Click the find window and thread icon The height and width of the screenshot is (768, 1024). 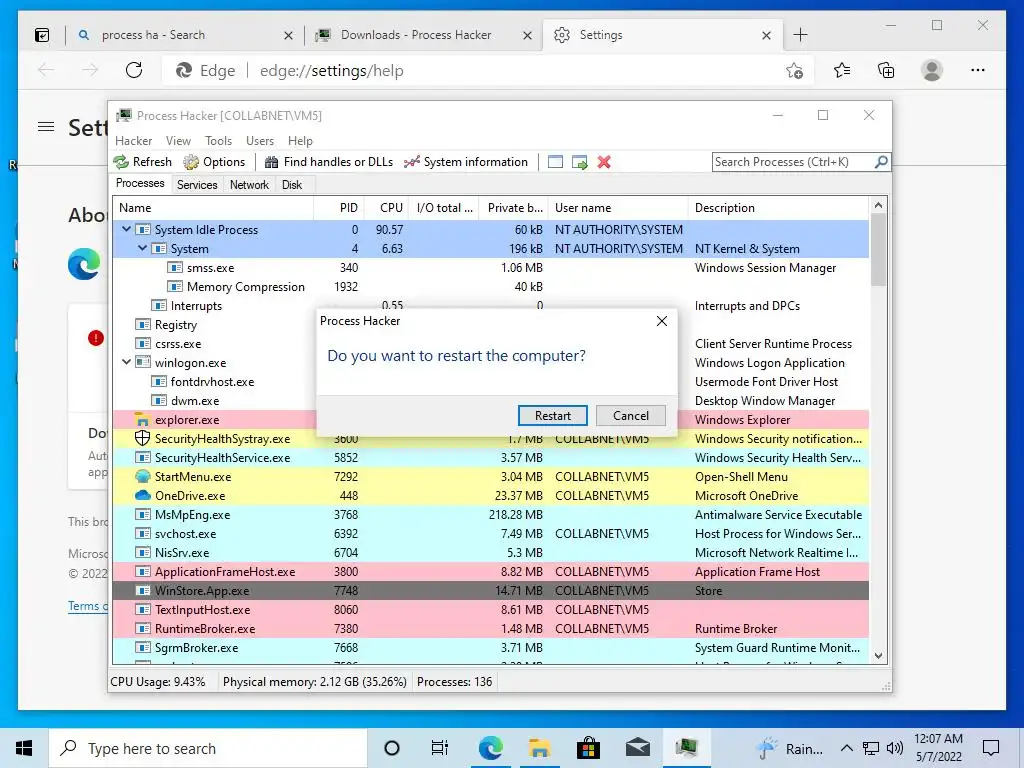(x=579, y=162)
